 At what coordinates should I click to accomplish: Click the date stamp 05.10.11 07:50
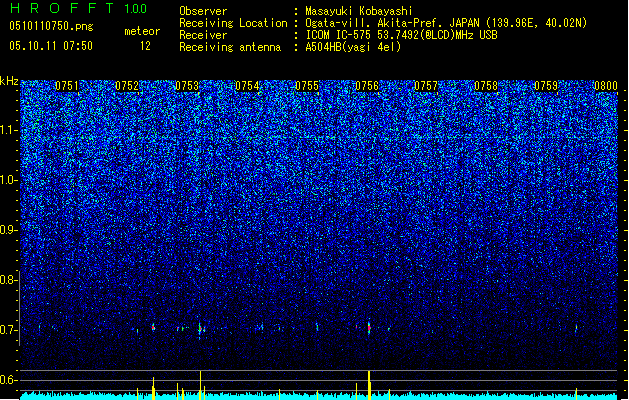click(x=51, y=46)
